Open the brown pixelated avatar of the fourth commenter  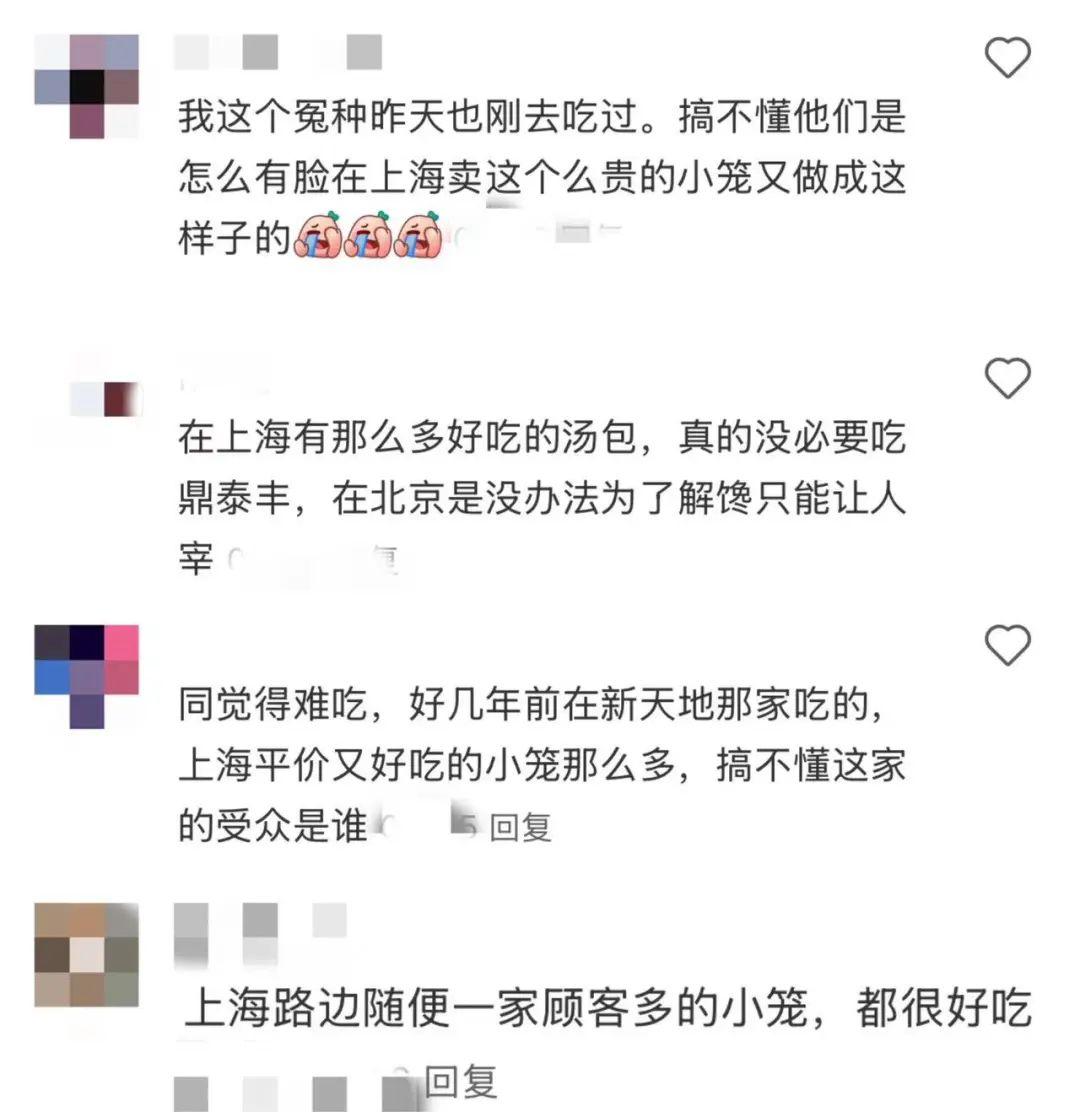(x=87, y=955)
